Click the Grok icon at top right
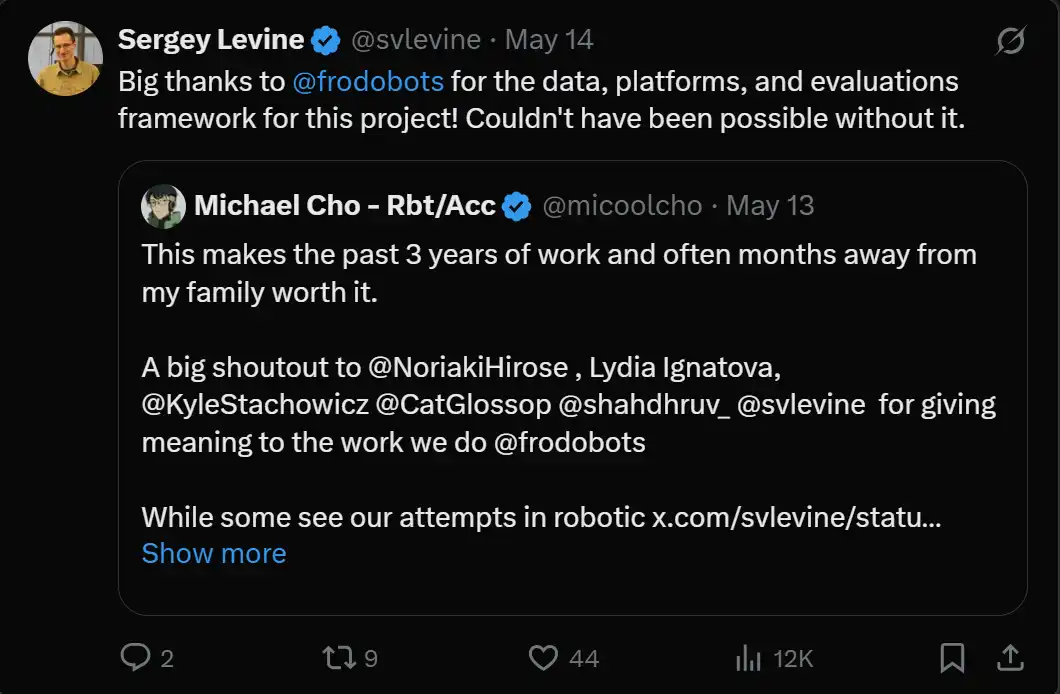This screenshot has height=694, width=1060. (x=1010, y=41)
